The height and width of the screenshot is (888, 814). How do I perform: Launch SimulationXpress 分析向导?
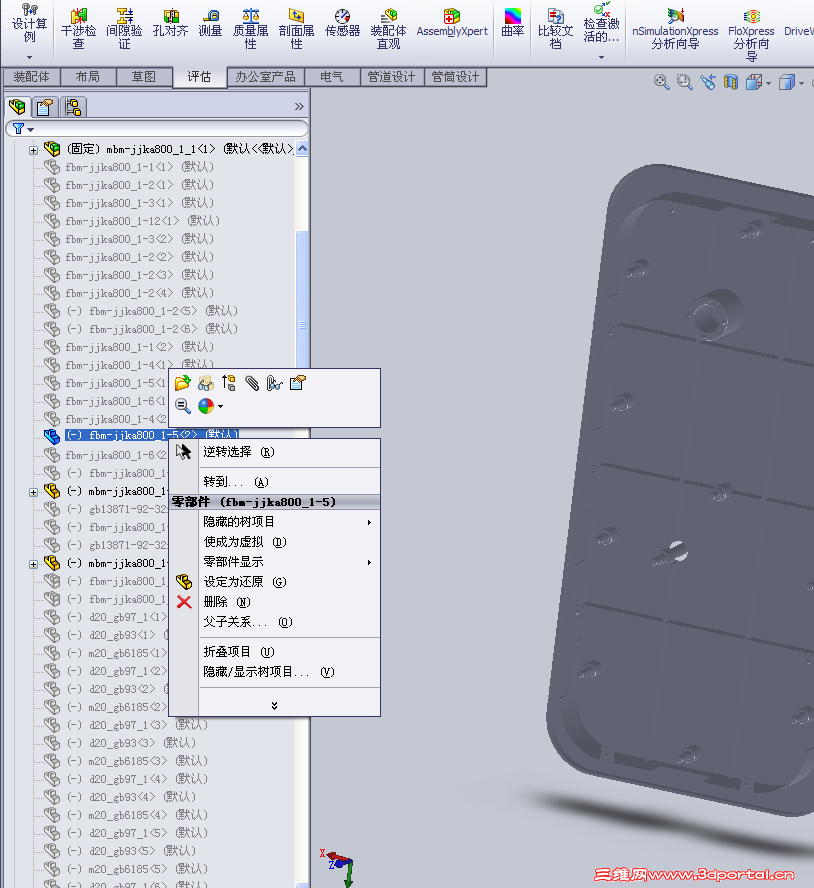point(675,28)
